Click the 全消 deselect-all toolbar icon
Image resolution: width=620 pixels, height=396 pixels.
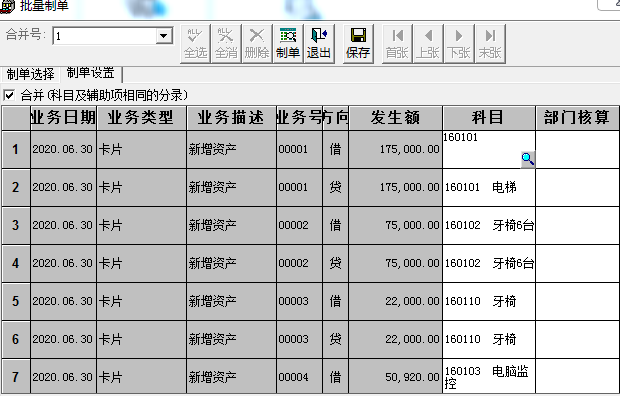pyautogui.click(x=226, y=44)
